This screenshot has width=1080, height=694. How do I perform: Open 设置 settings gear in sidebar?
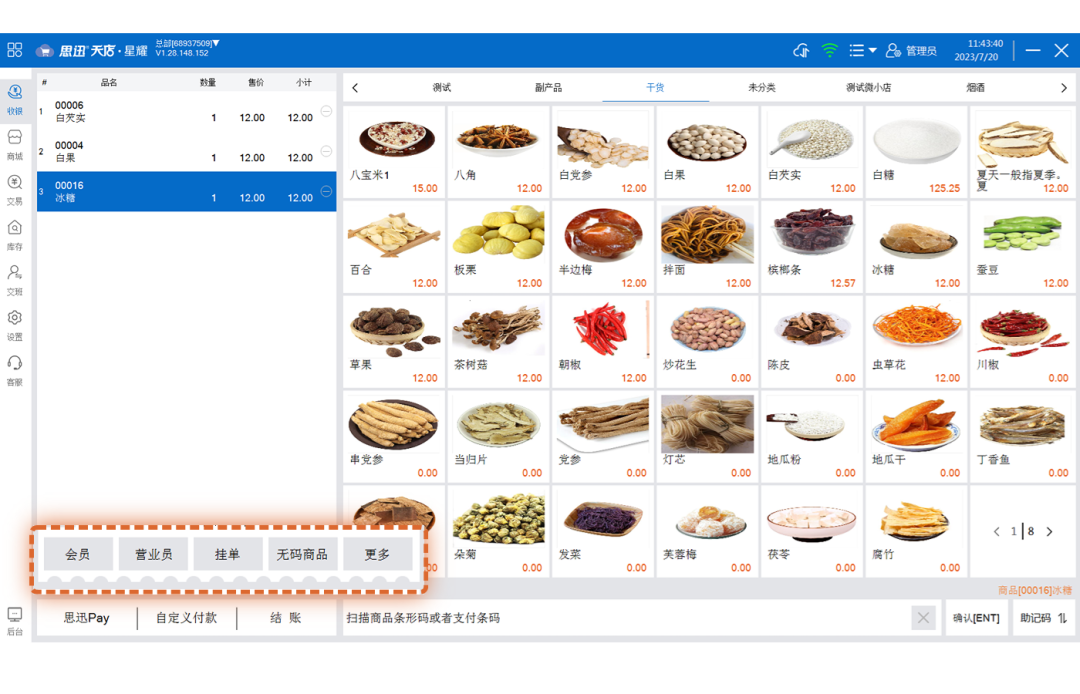click(15, 322)
